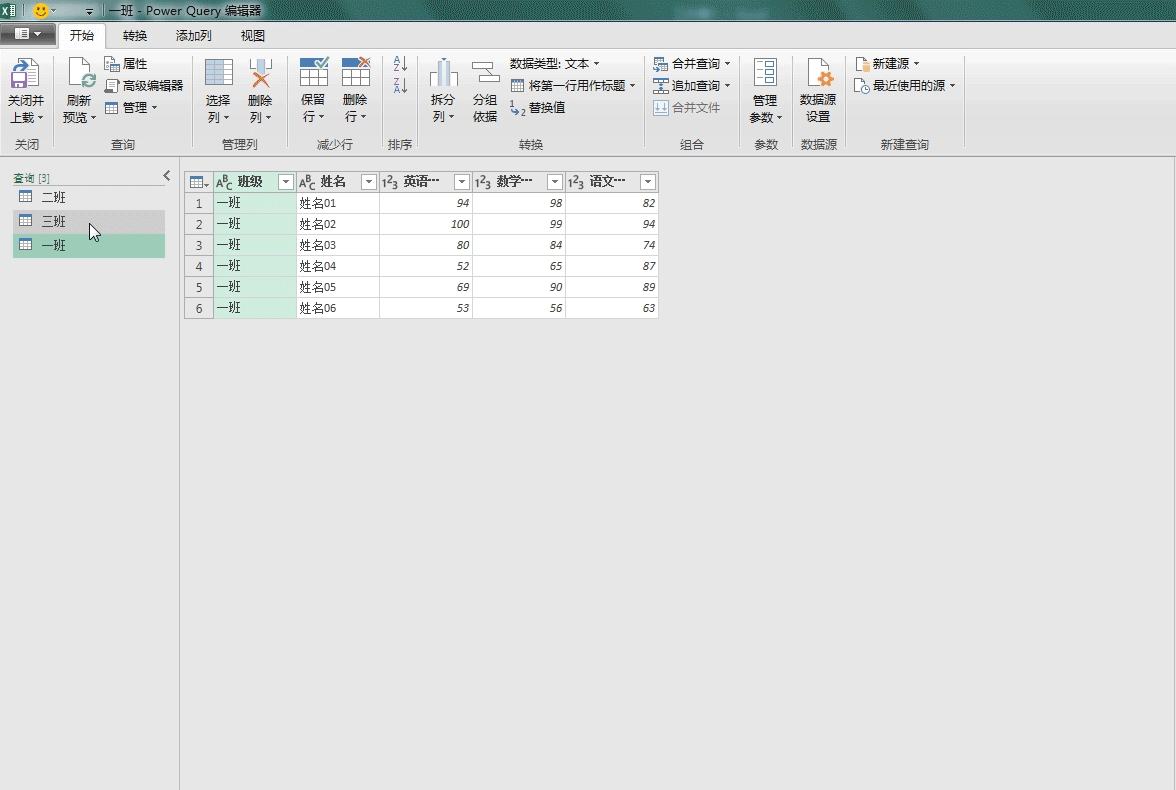This screenshot has width=1176, height=790.
Task: Click the 拆分列 split column icon
Action: point(443,74)
